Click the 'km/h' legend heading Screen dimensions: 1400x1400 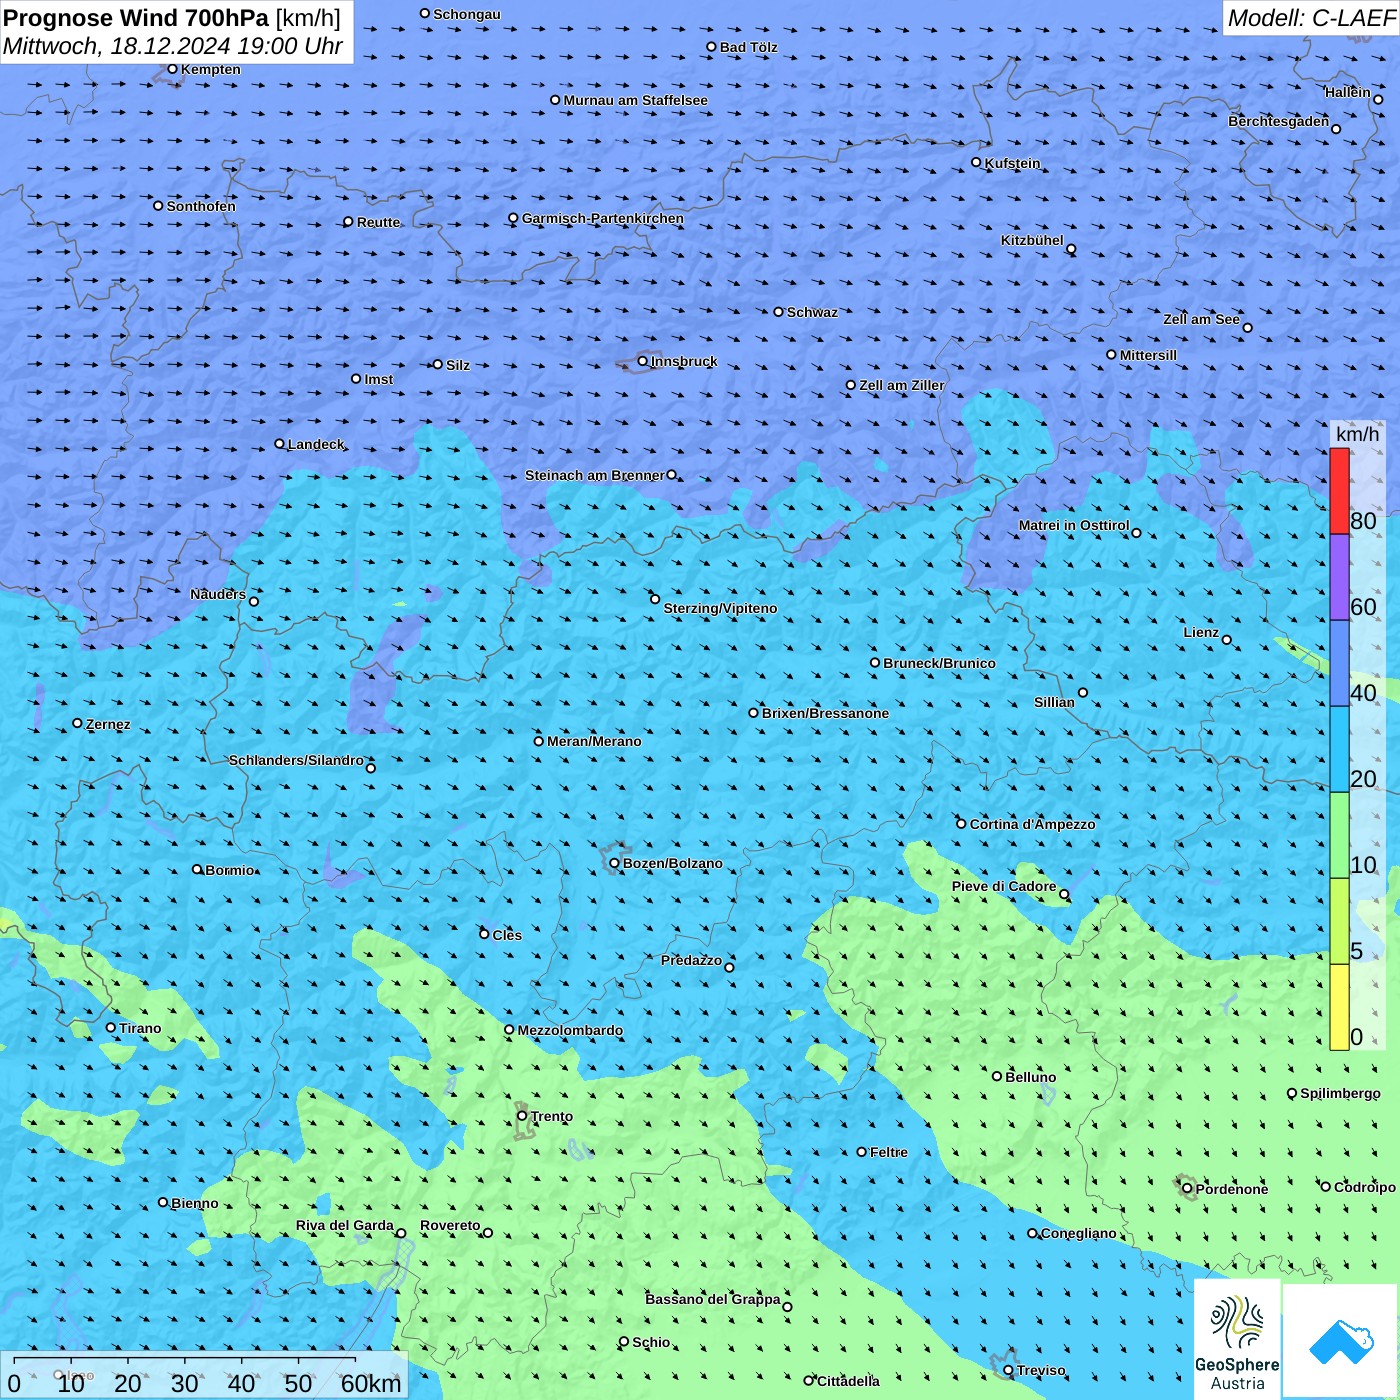1357,434
